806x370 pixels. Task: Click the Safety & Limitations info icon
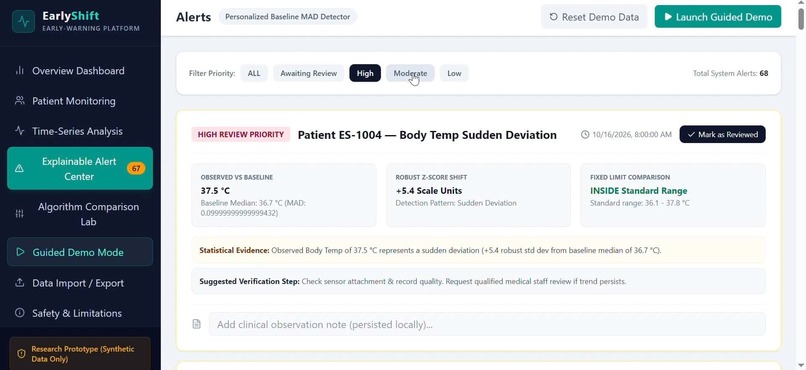click(x=20, y=312)
